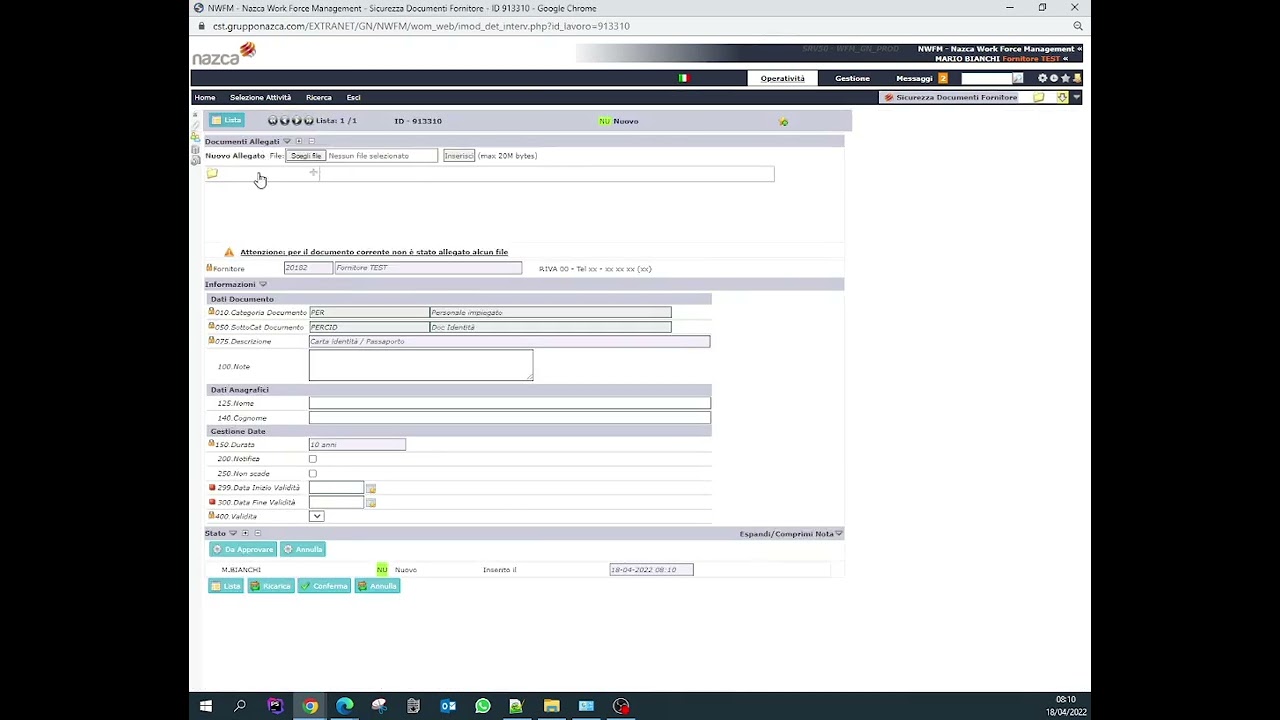Image resolution: width=1280 pixels, height=720 pixels.
Task: Click Scegli file to choose attachment
Action: (x=306, y=156)
